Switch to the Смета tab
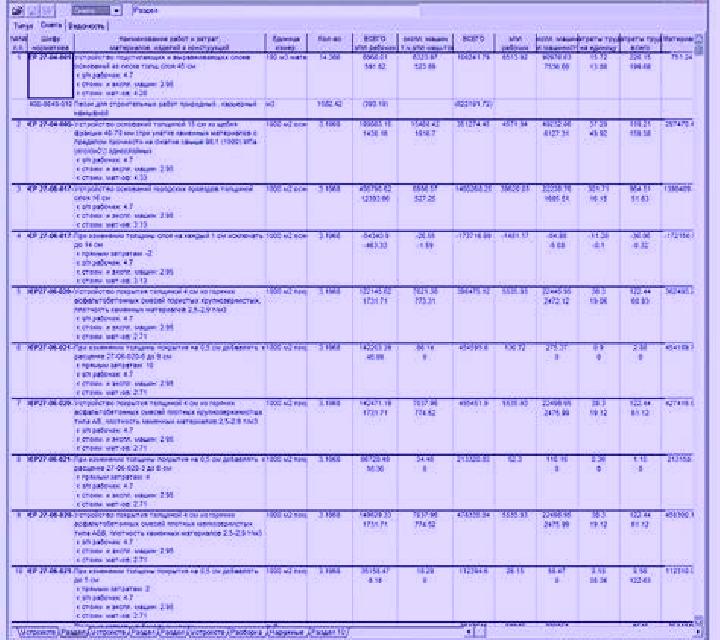 pos(51,25)
